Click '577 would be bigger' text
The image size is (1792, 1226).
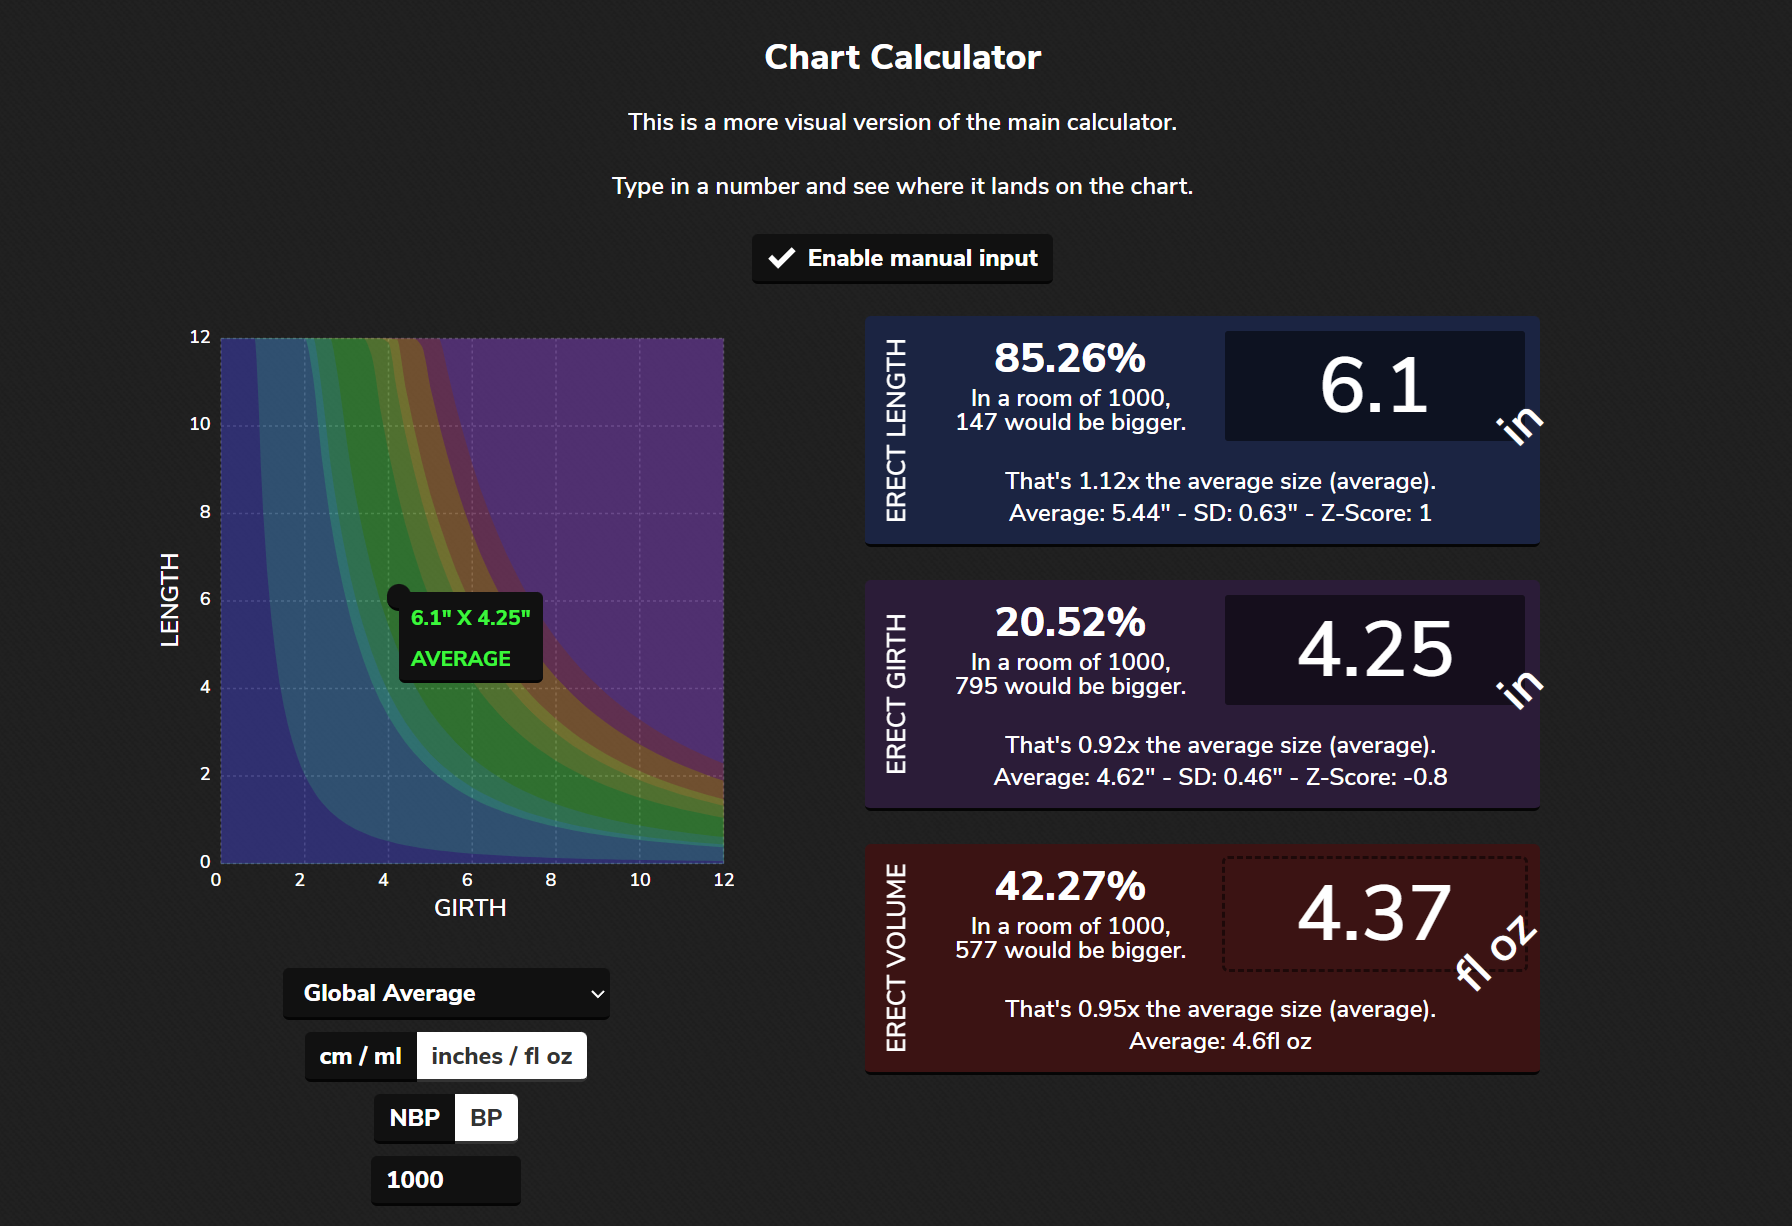[x=1070, y=950]
